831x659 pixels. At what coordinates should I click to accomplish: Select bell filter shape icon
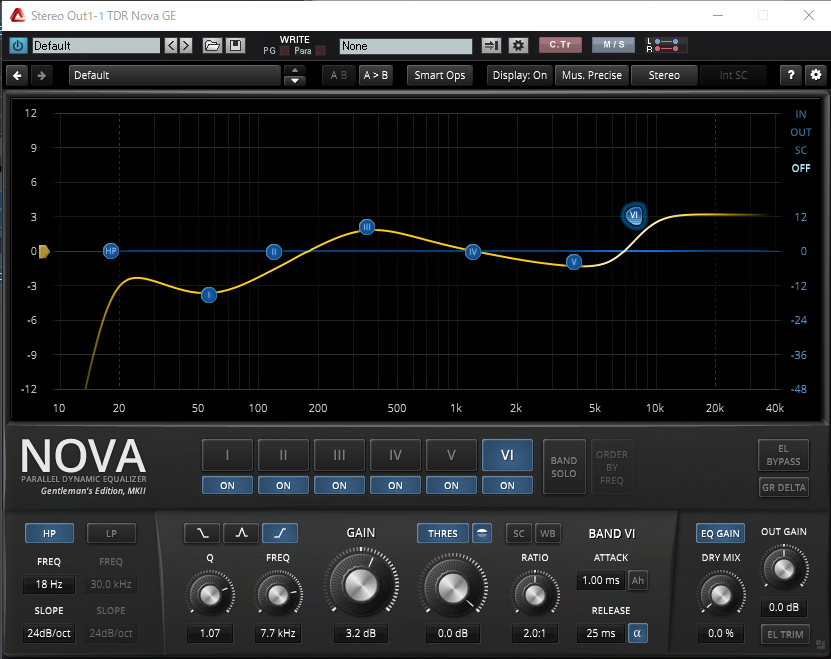[241, 533]
